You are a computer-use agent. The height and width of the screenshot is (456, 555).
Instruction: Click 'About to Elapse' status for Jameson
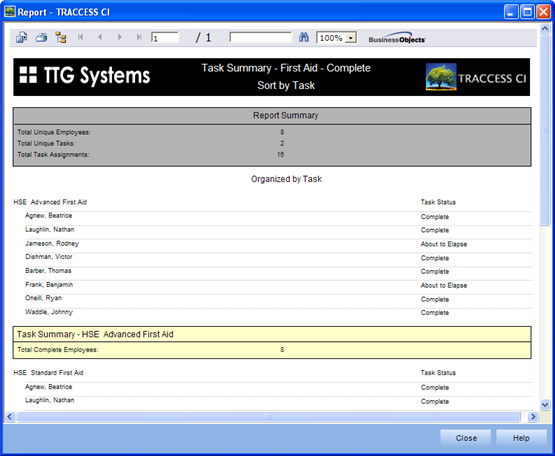444,244
